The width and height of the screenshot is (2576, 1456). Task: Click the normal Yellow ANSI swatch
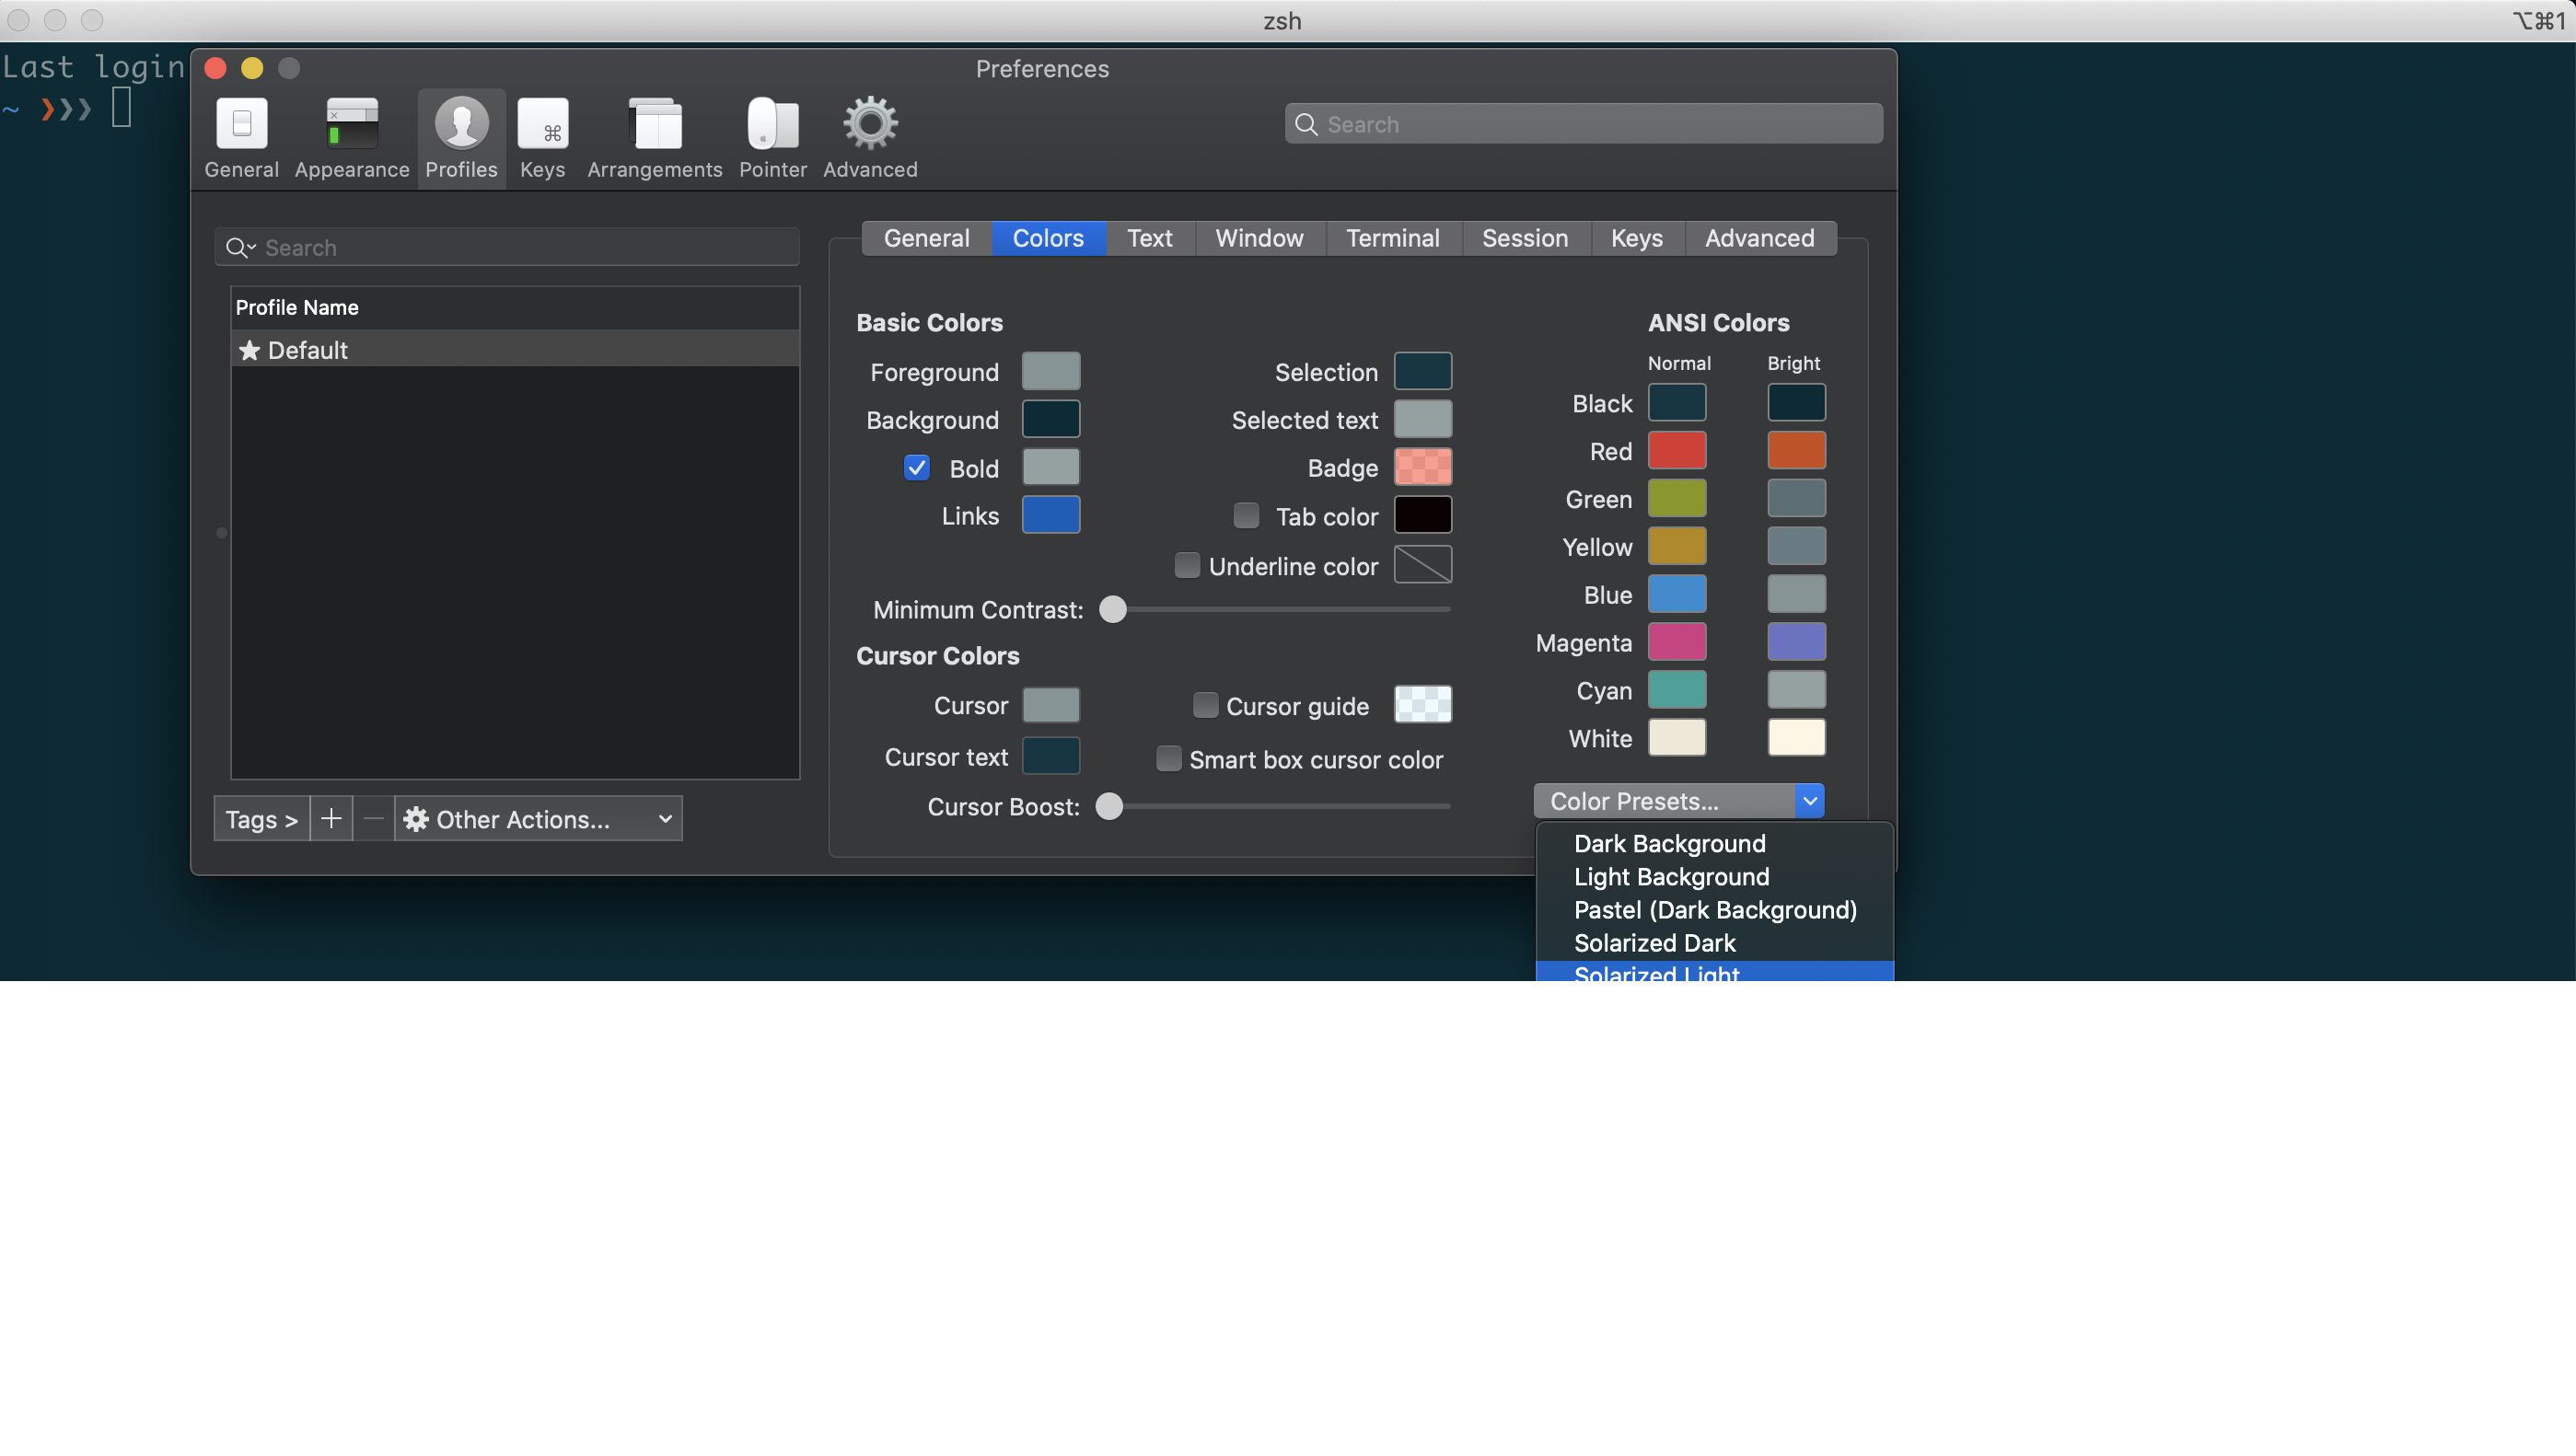[1677, 547]
